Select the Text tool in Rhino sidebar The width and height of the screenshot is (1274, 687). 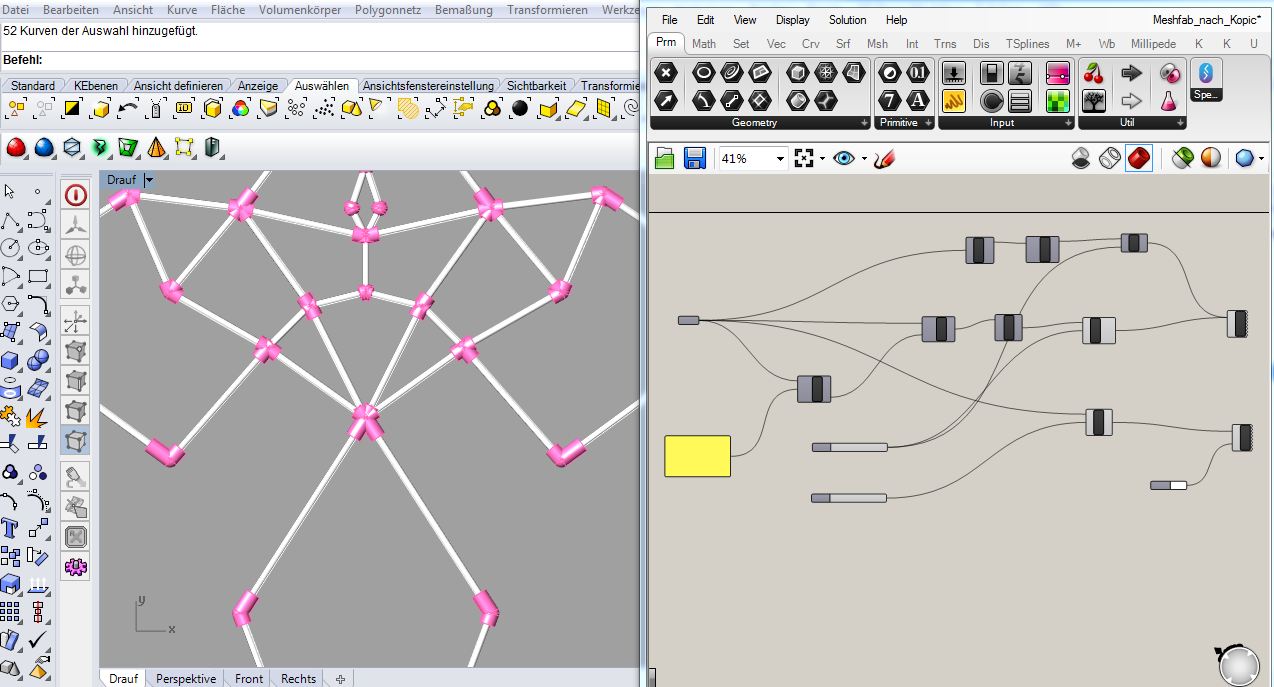[11, 527]
